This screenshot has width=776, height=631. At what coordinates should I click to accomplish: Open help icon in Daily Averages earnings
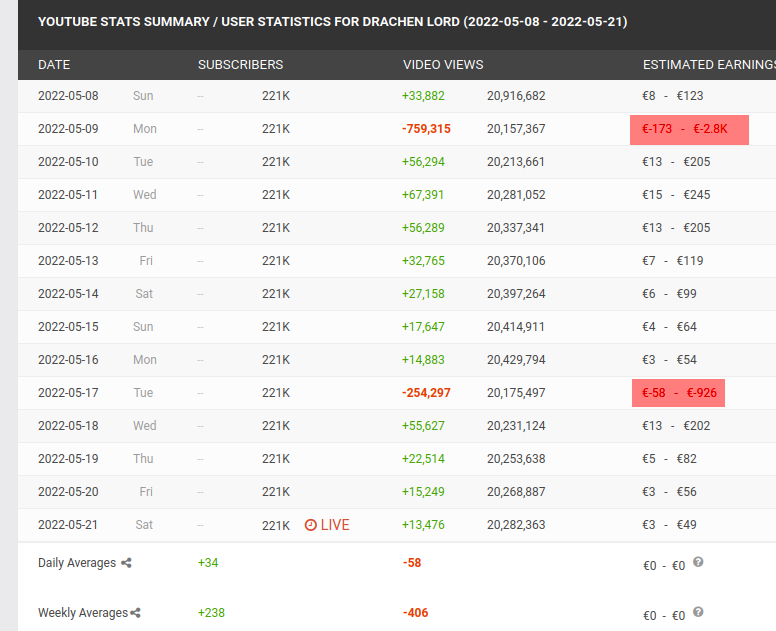(x=698, y=562)
